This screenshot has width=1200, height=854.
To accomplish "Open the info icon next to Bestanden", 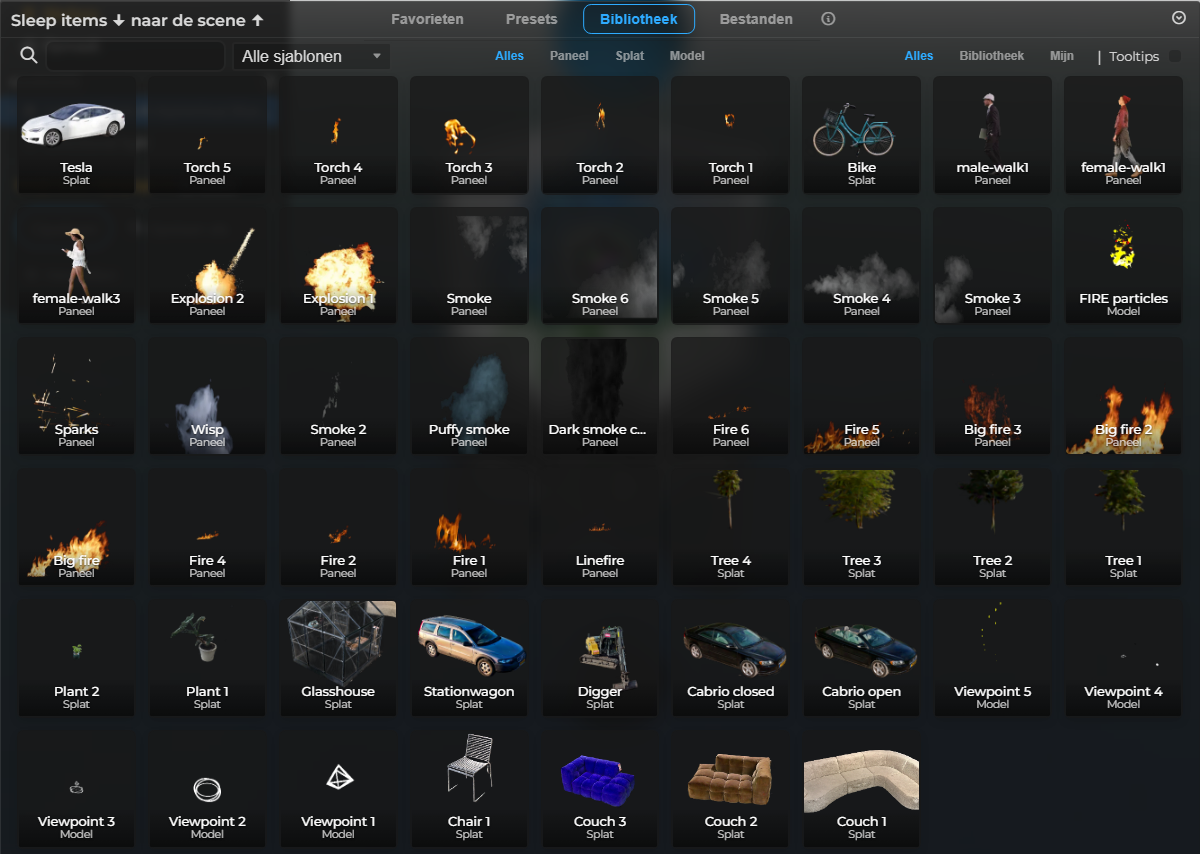I will pos(828,19).
